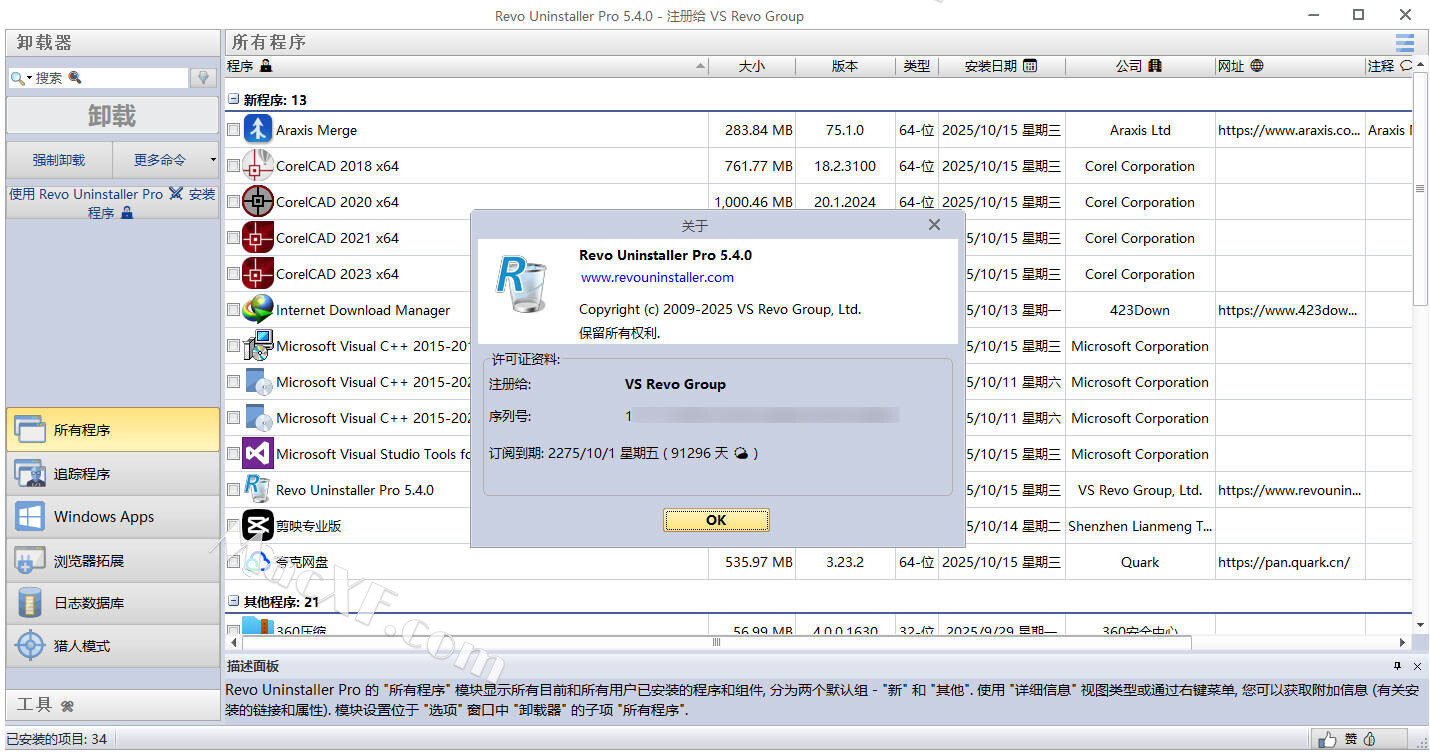This screenshot has width=1430, height=756.
Task: Click the hamburger view menu icon
Action: click(x=1404, y=42)
